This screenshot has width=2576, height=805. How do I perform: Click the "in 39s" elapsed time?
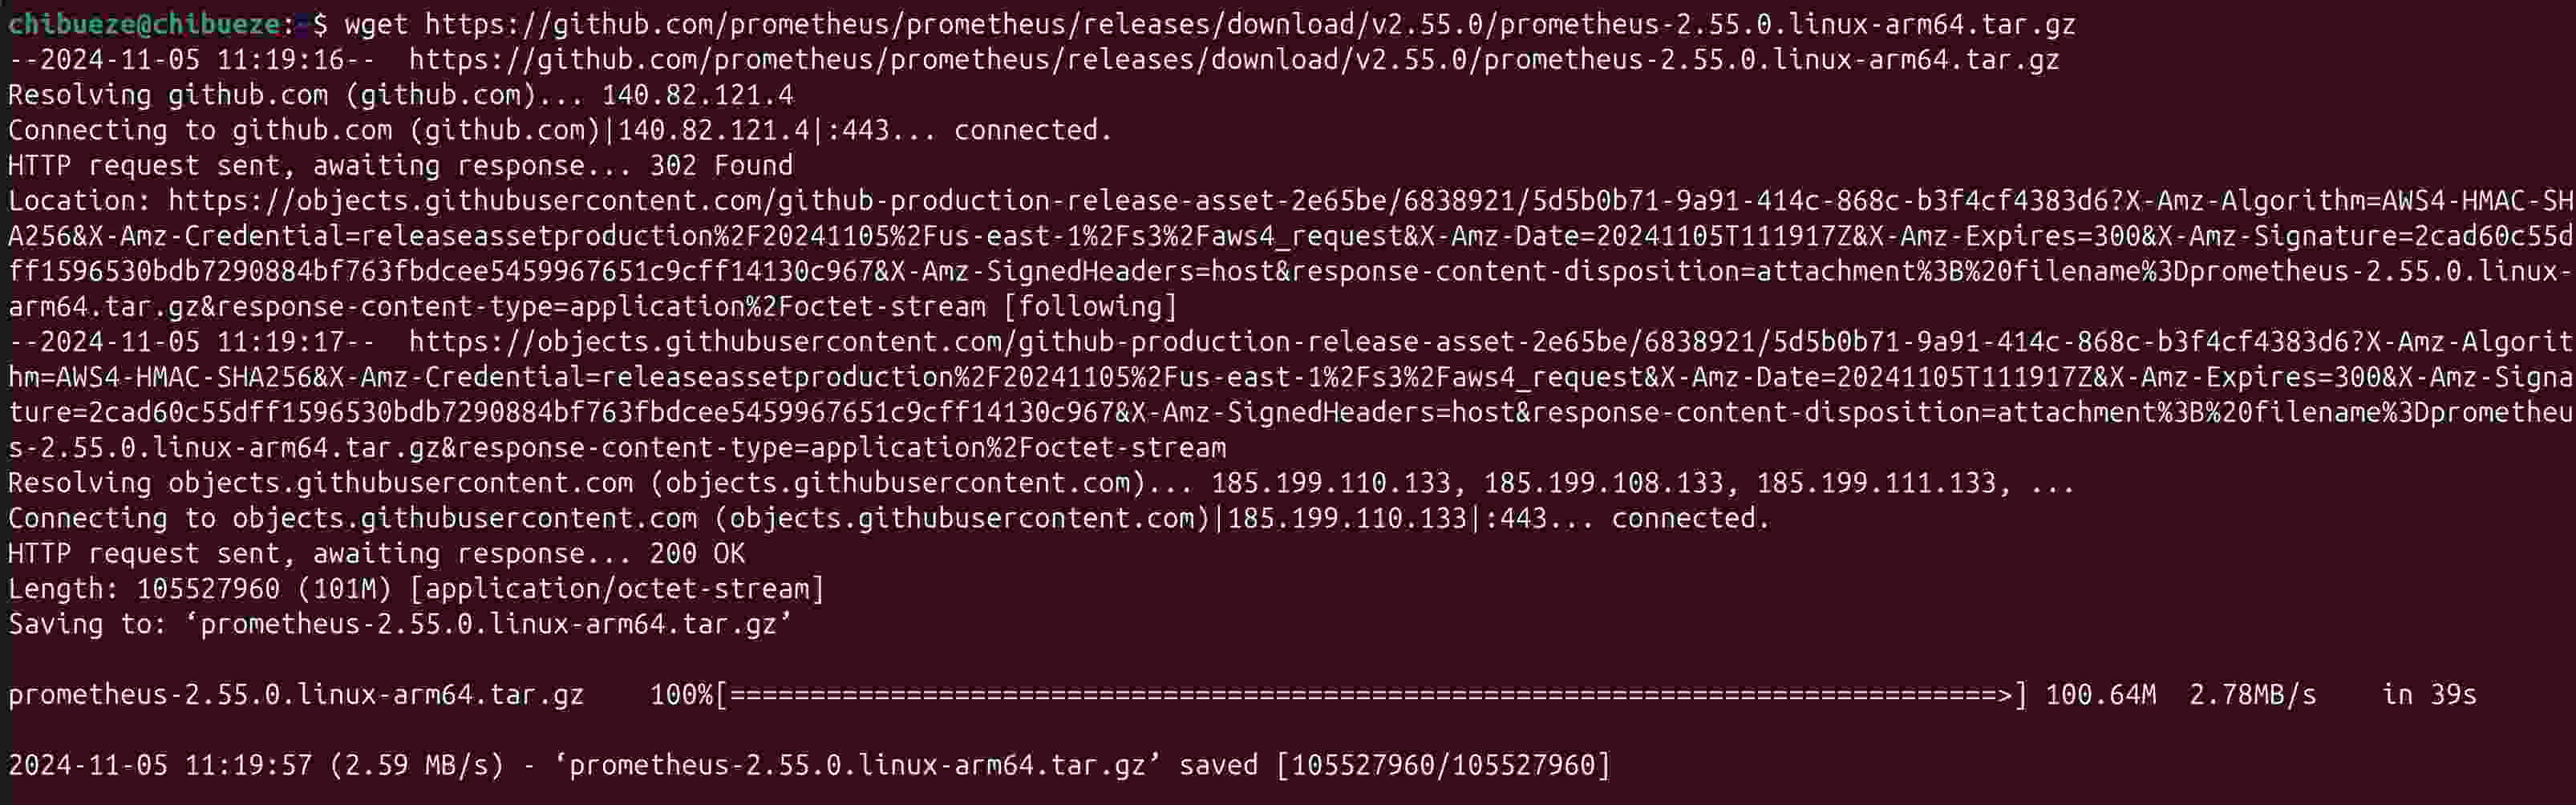pyautogui.click(x=2428, y=695)
